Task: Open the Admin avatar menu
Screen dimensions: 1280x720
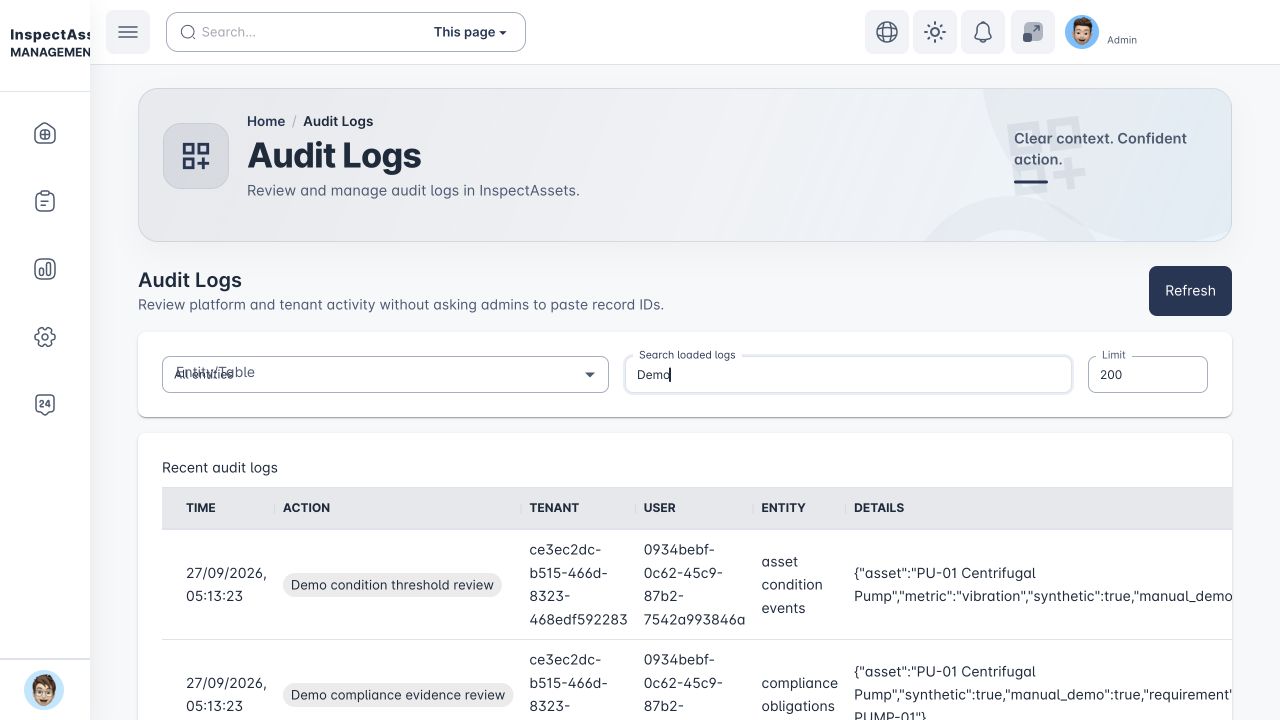Action: pos(1082,32)
